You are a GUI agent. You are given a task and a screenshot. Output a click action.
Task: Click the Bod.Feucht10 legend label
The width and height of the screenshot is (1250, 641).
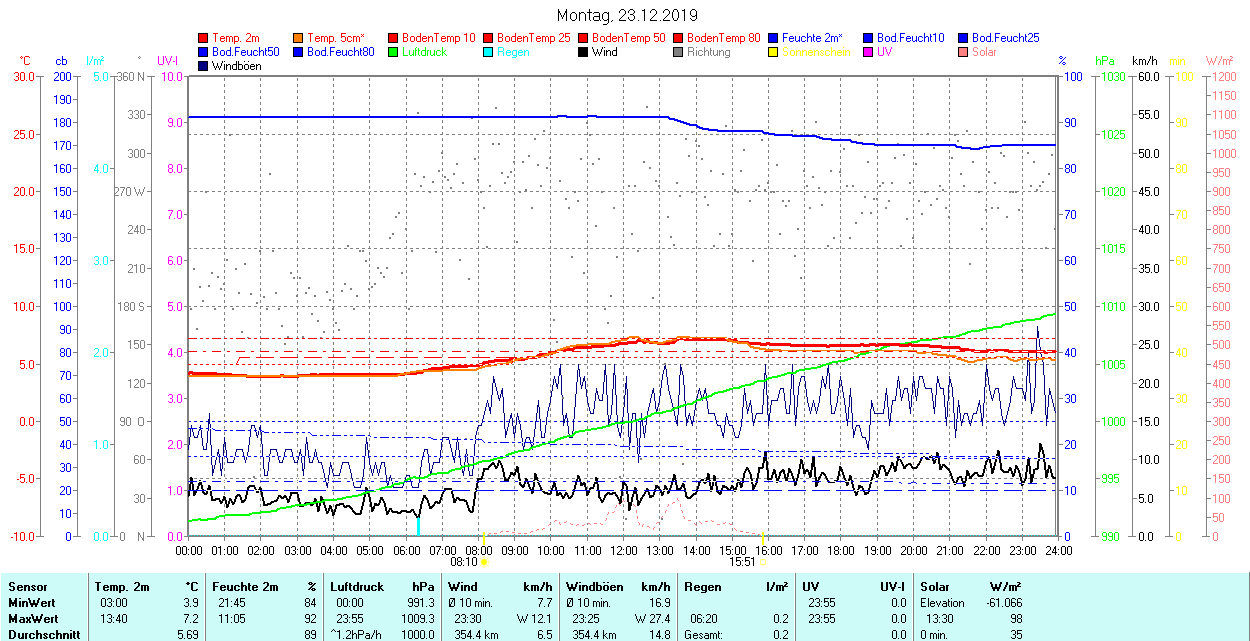pyautogui.click(x=911, y=38)
